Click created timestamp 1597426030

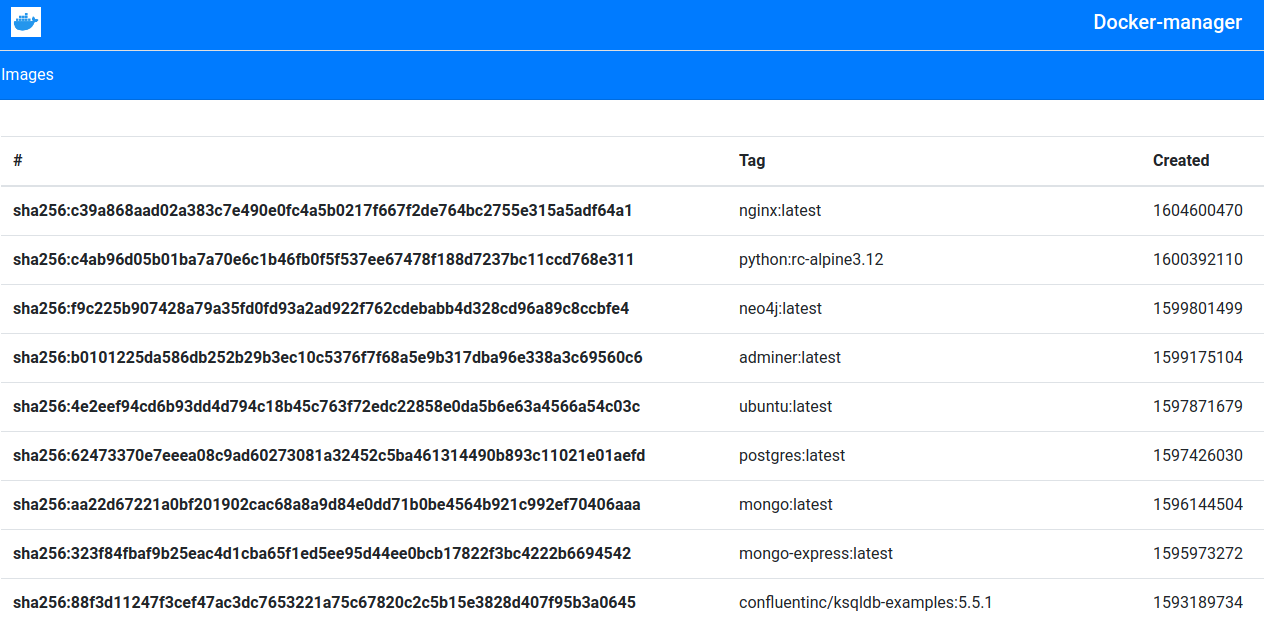[1198, 455]
